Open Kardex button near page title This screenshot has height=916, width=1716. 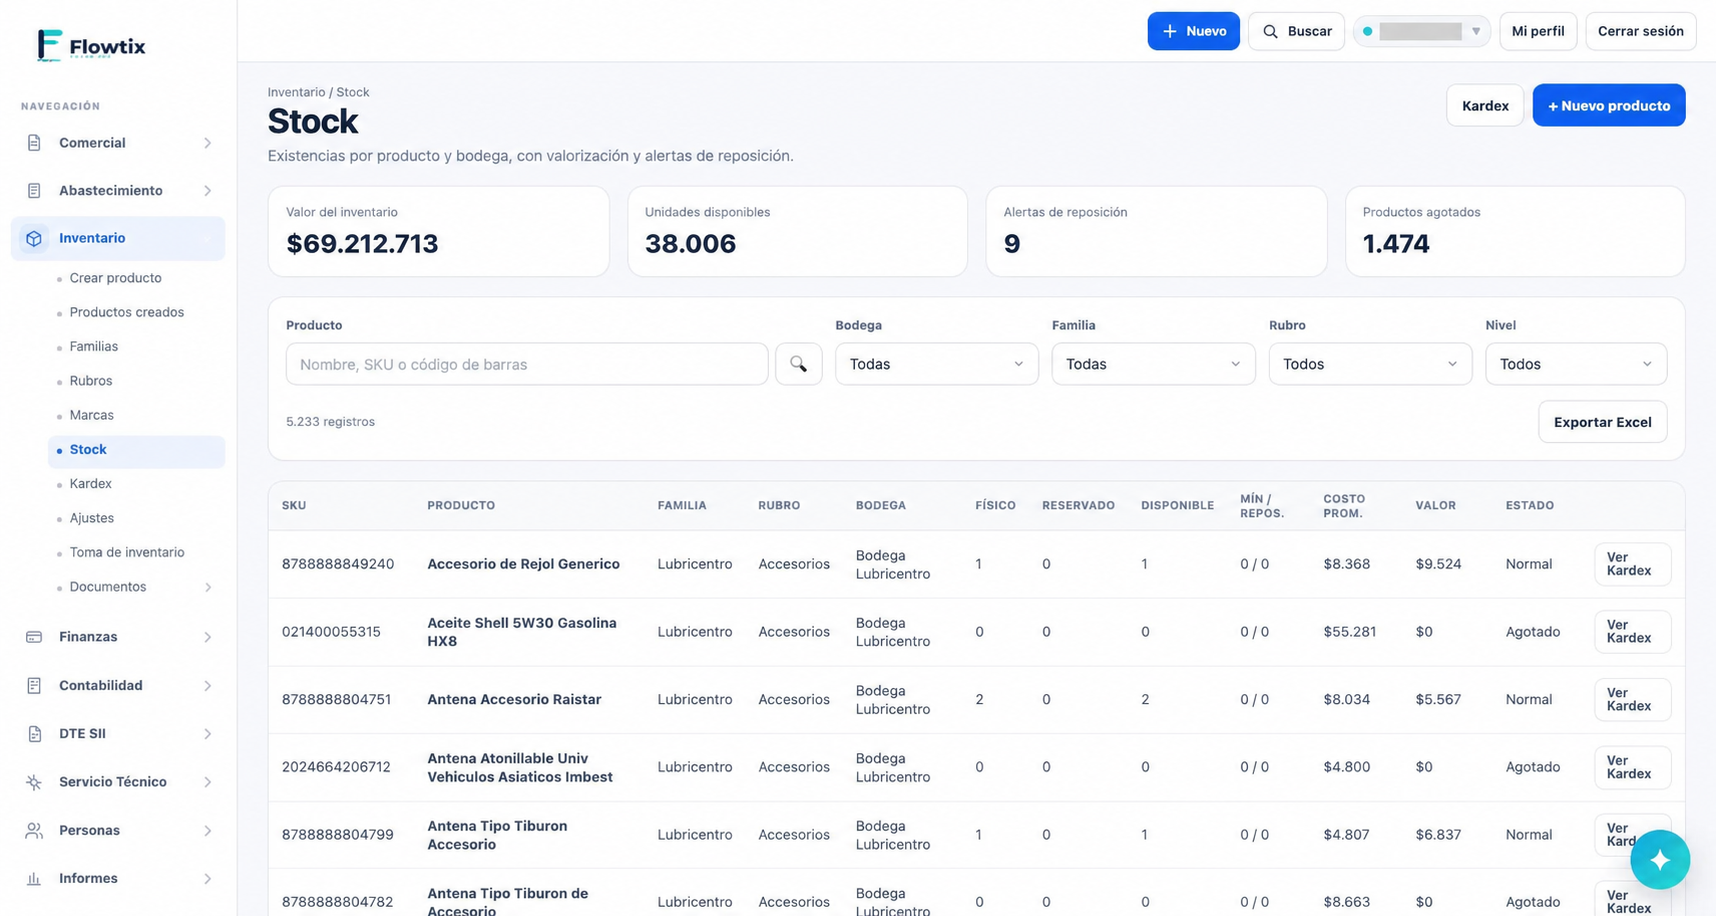(x=1485, y=105)
